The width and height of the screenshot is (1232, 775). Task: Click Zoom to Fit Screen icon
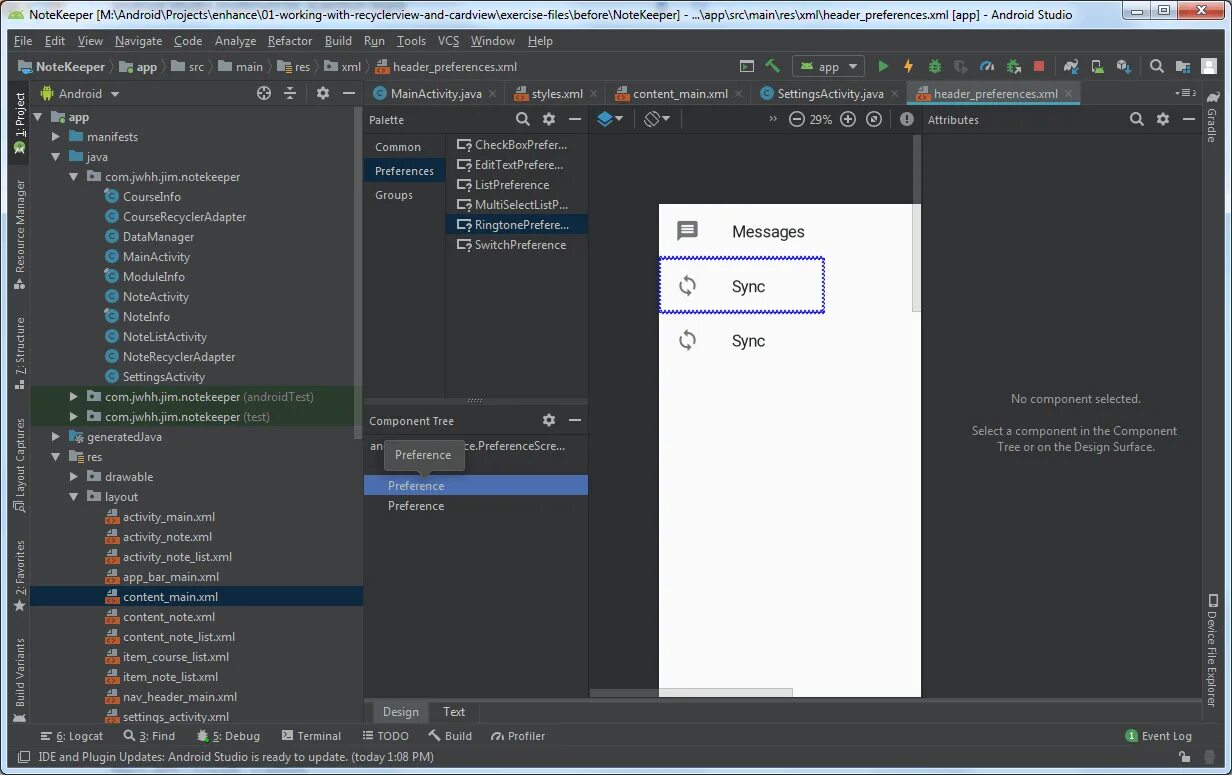click(874, 119)
